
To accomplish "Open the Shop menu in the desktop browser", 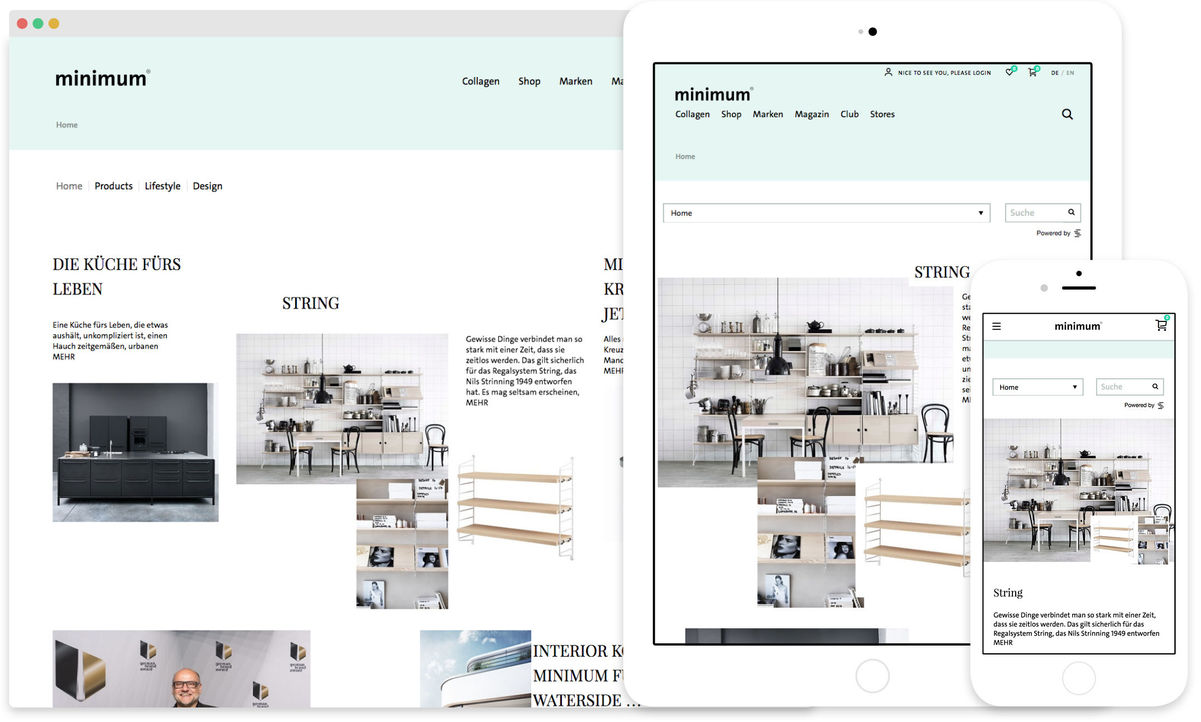I will point(529,81).
